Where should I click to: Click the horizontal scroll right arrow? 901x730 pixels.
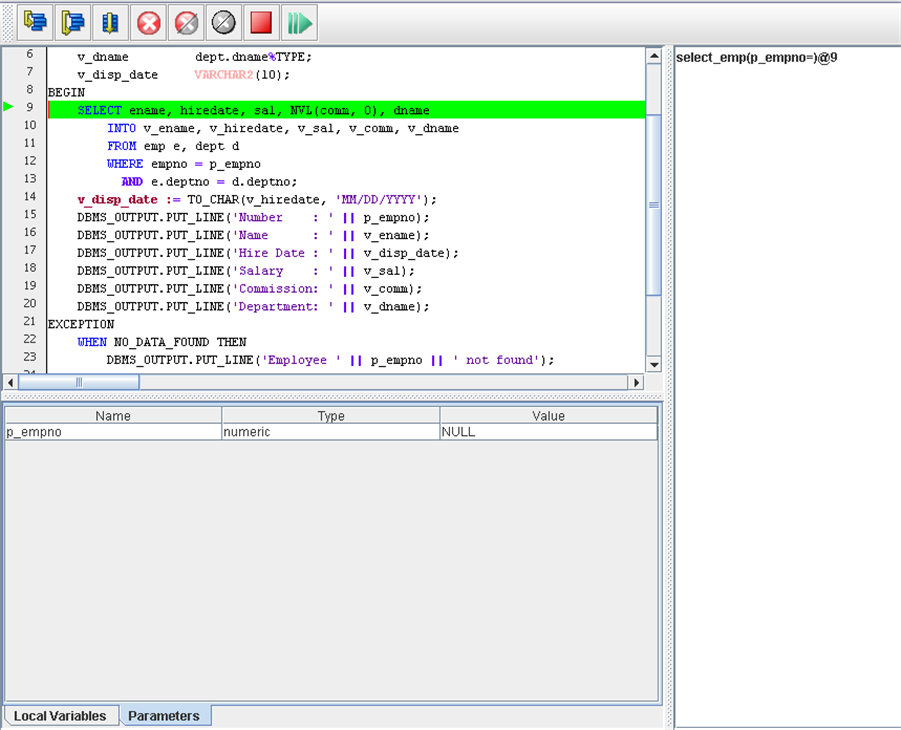coord(635,382)
